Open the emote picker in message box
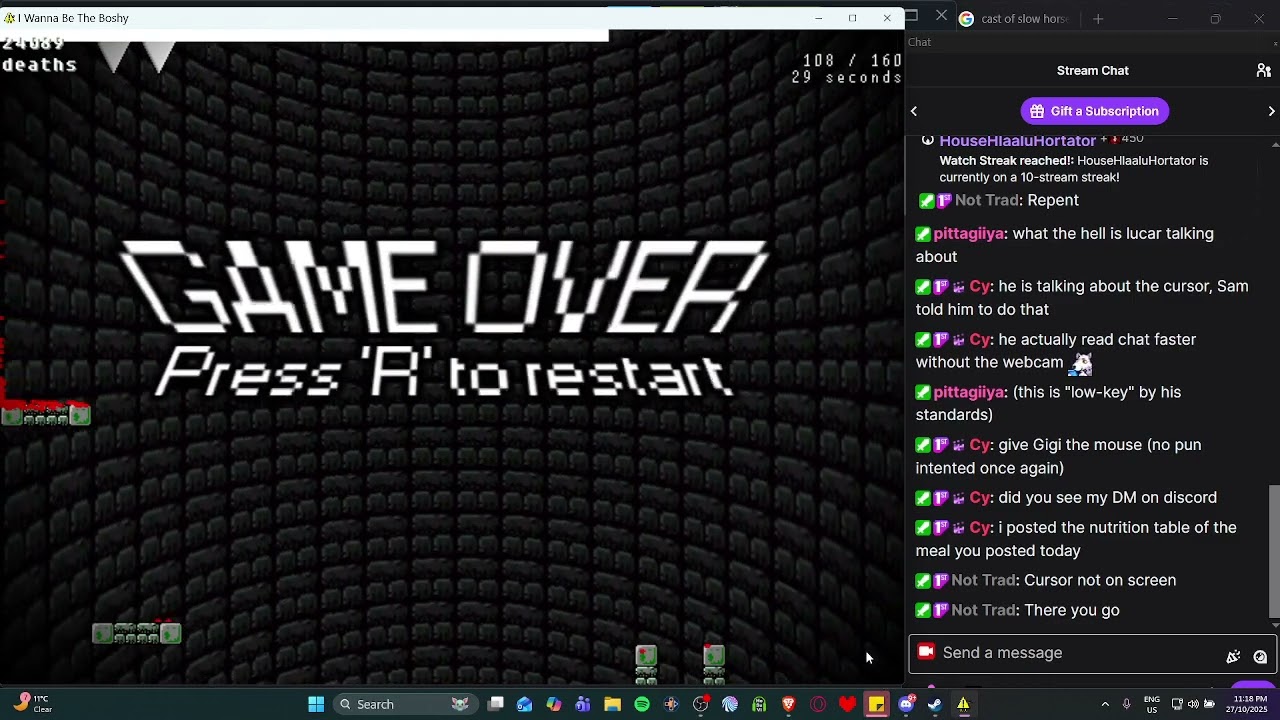Viewport: 1280px width, 720px height. (x=1233, y=657)
